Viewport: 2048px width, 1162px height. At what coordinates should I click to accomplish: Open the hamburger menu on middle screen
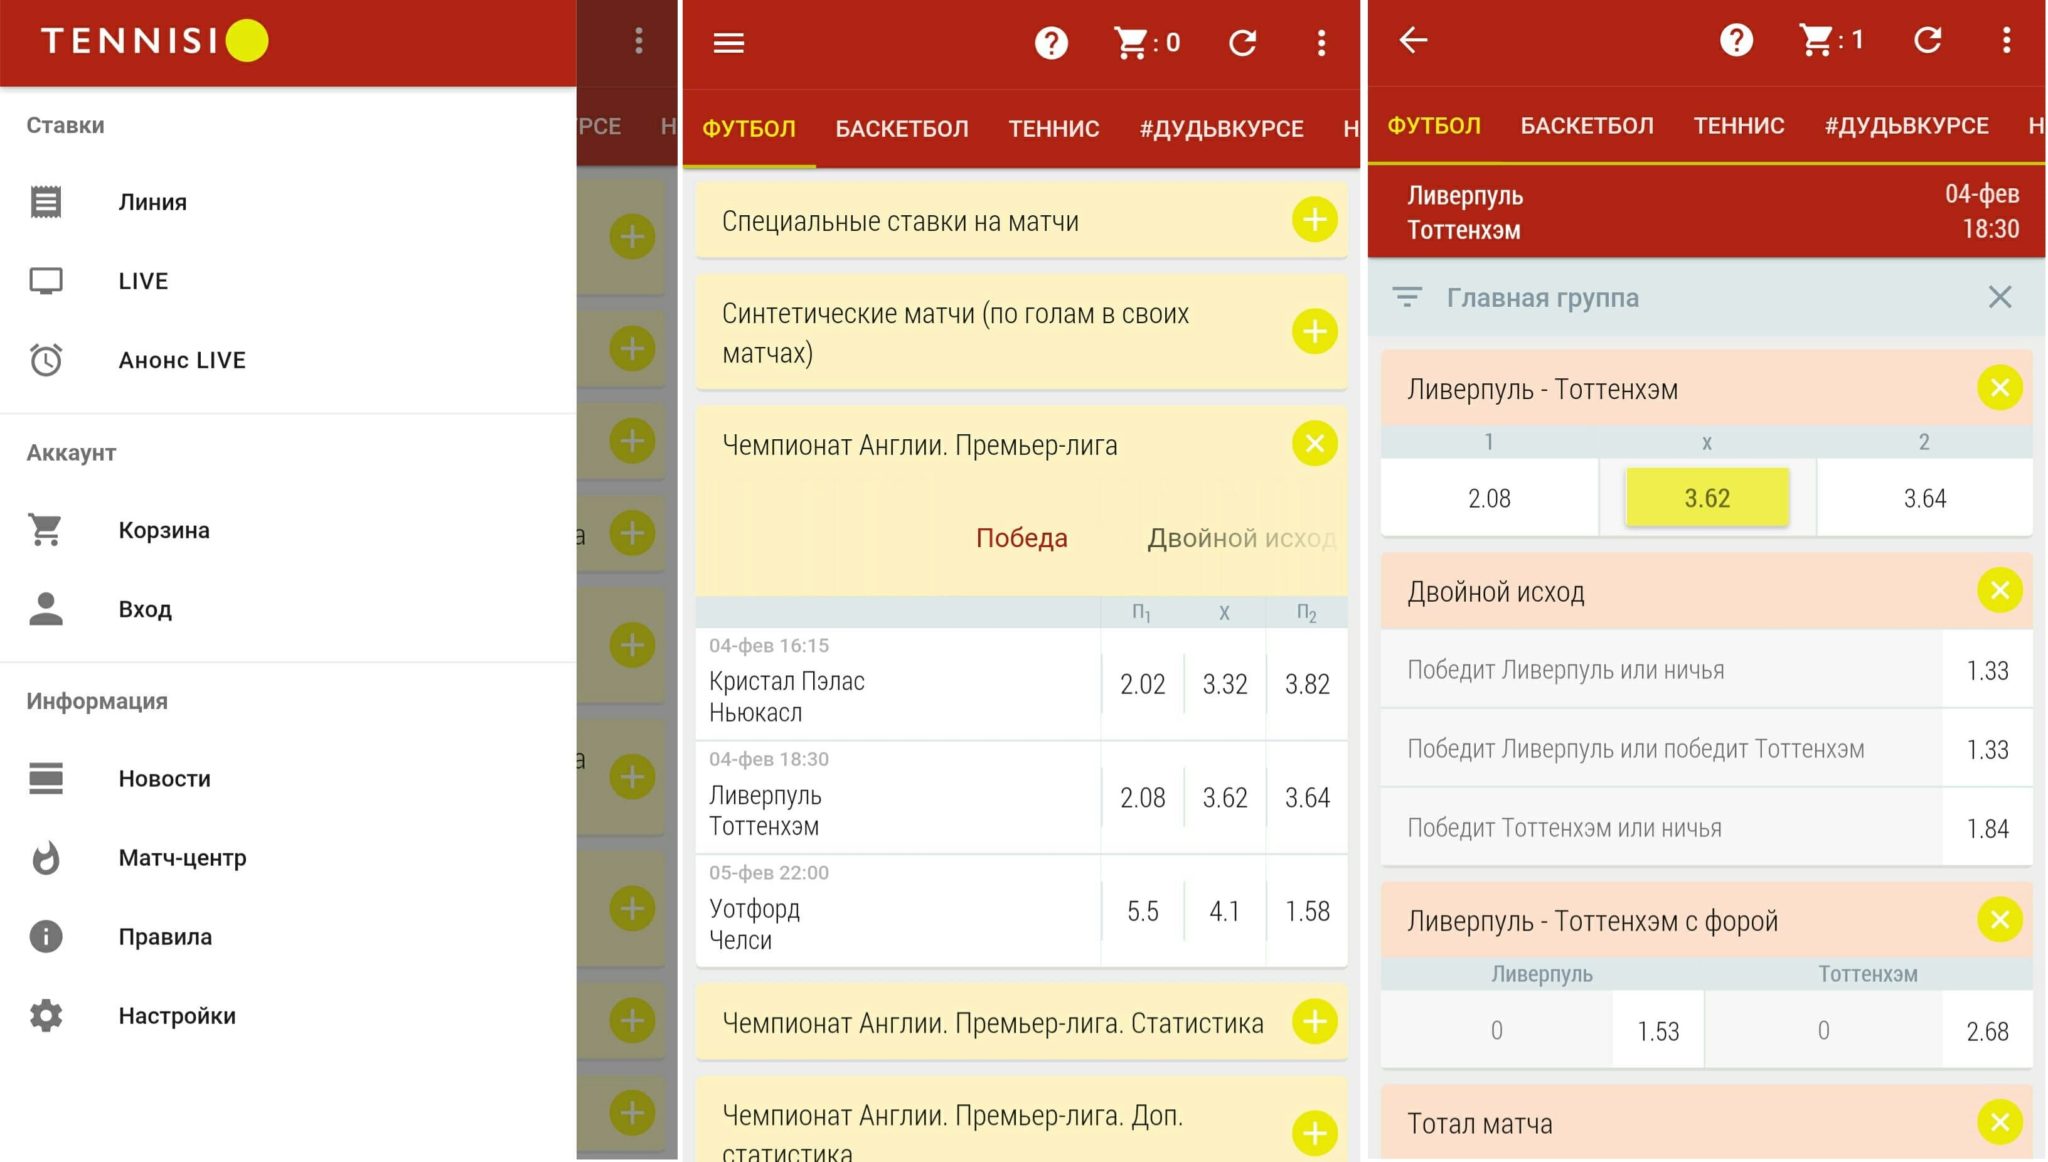729,43
